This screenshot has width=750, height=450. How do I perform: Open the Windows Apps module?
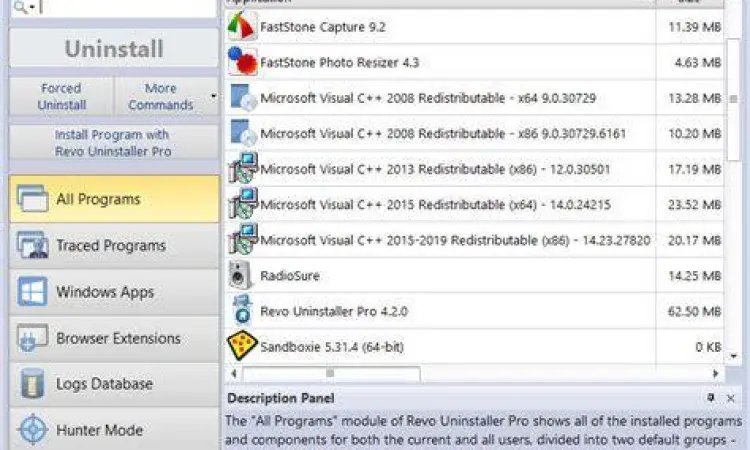[114, 292]
